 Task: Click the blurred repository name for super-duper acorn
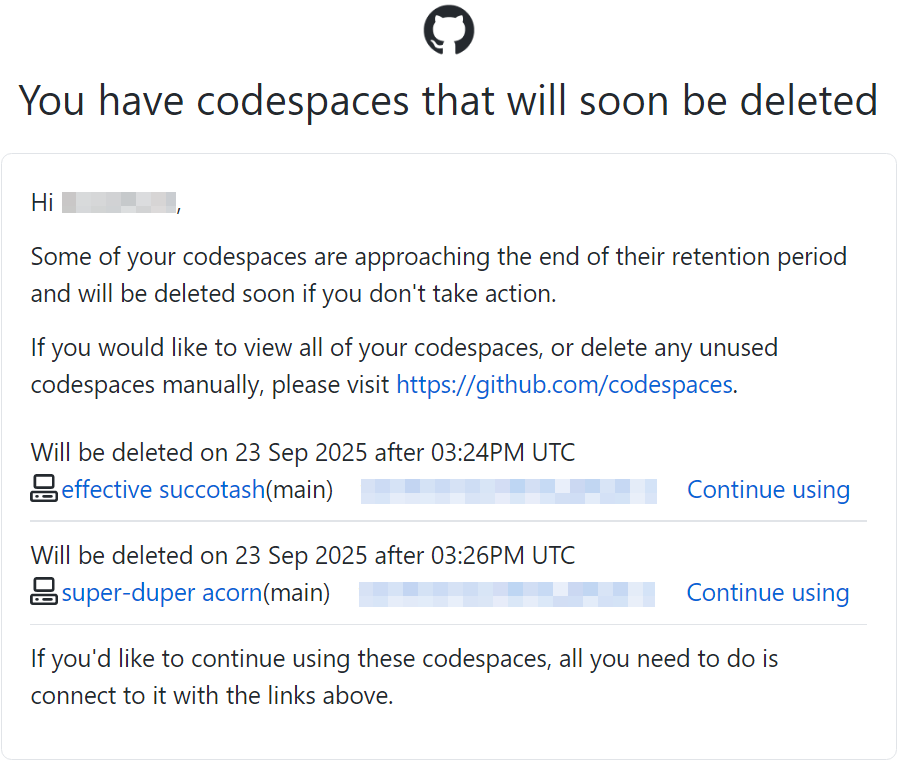[506, 594]
